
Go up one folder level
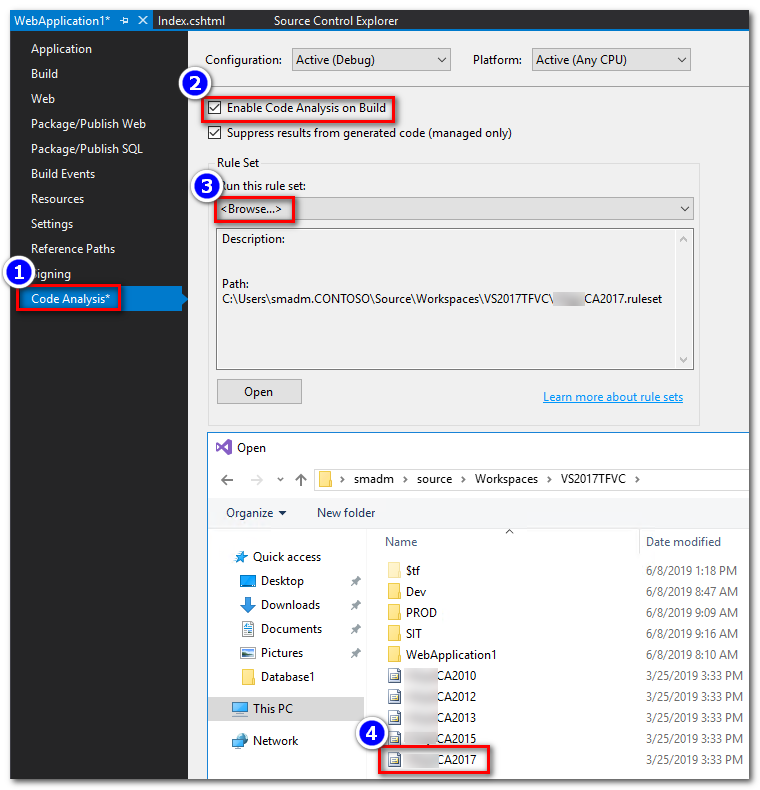tap(301, 480)
